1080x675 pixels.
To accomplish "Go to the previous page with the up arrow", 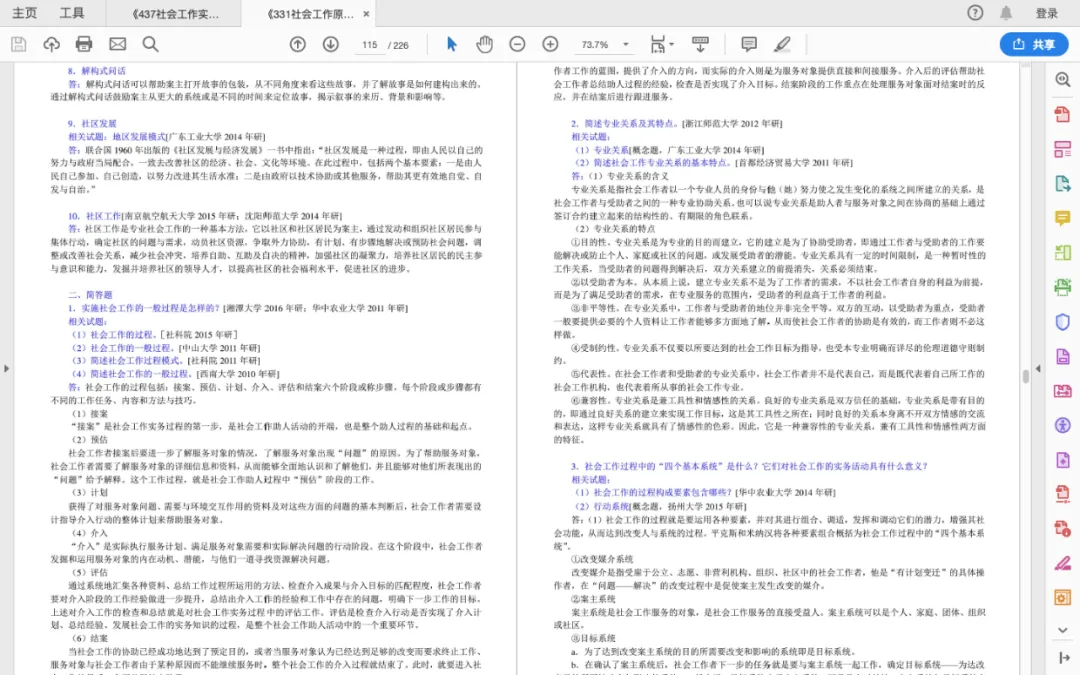I will [298, 45].
